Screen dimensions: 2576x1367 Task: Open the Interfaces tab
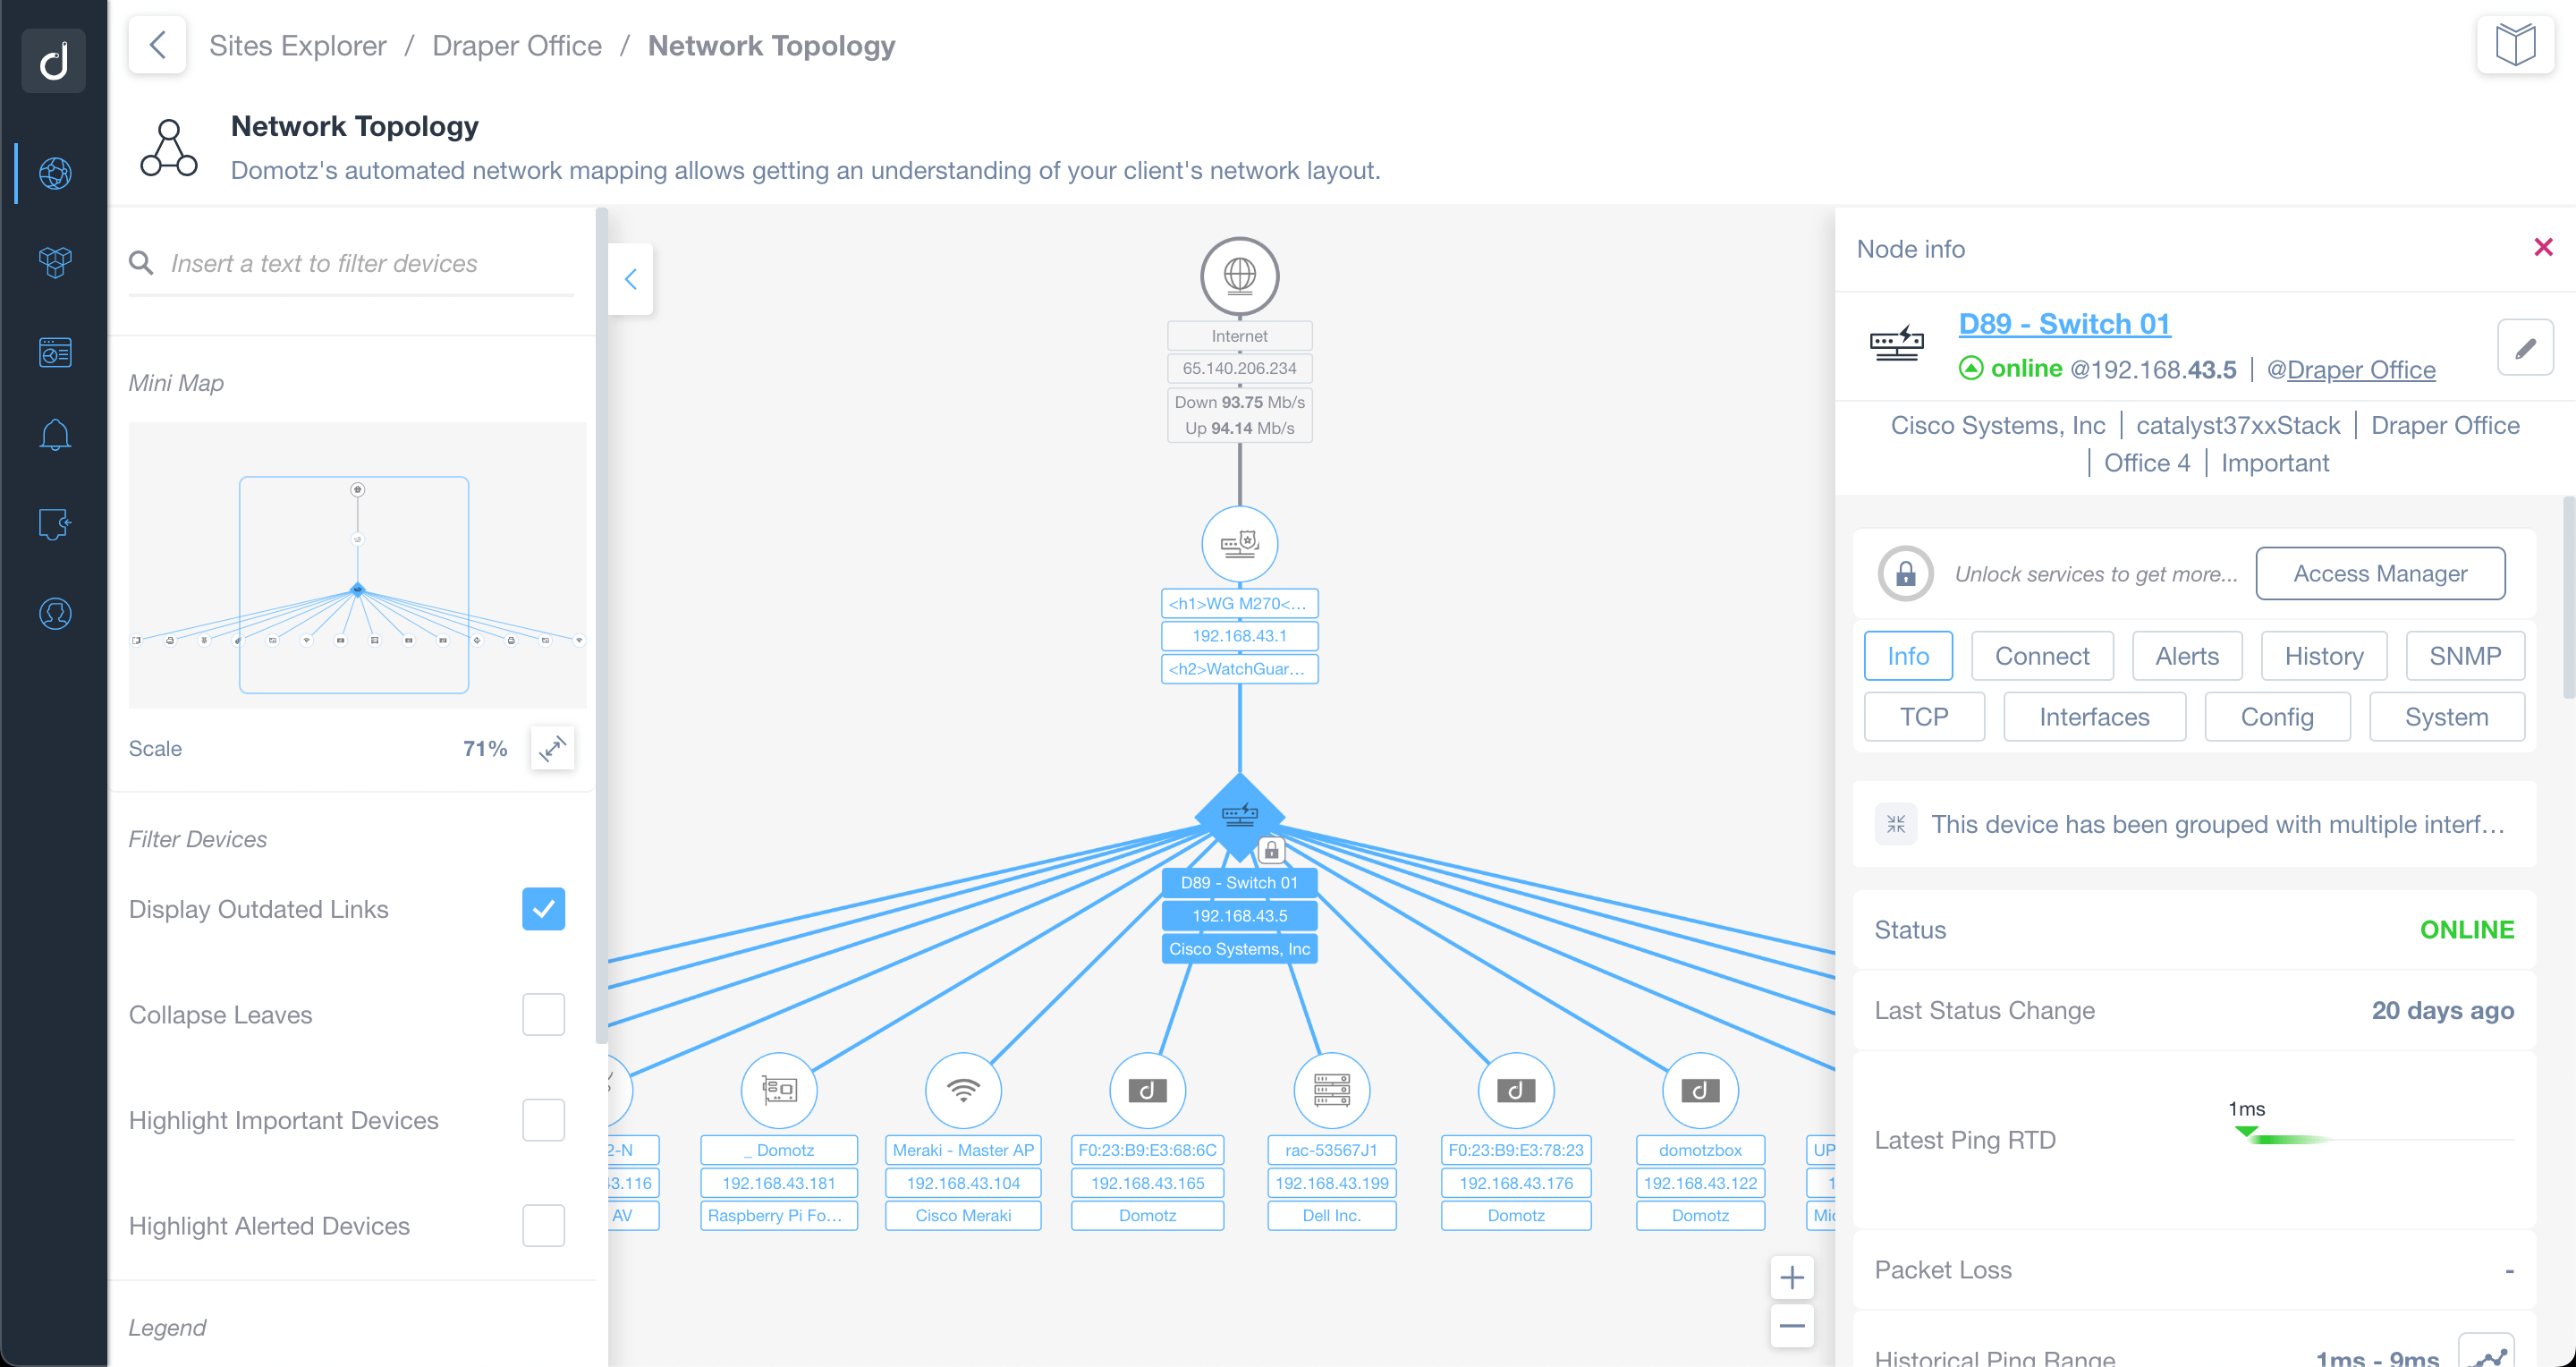[2094, 717]
